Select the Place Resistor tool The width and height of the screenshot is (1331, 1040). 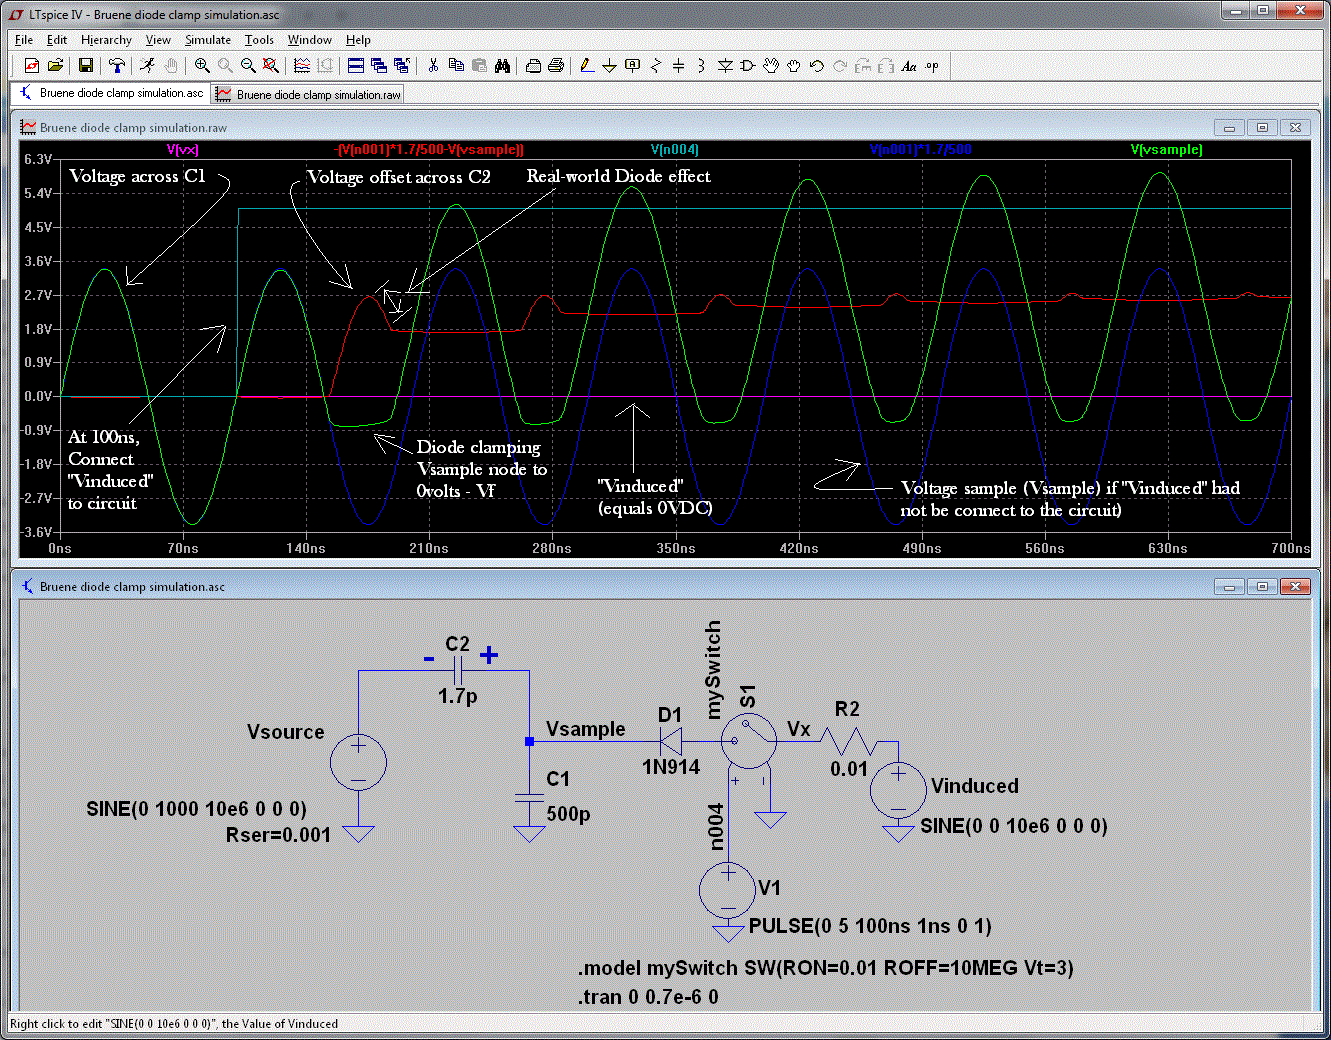tap(656, 66)
